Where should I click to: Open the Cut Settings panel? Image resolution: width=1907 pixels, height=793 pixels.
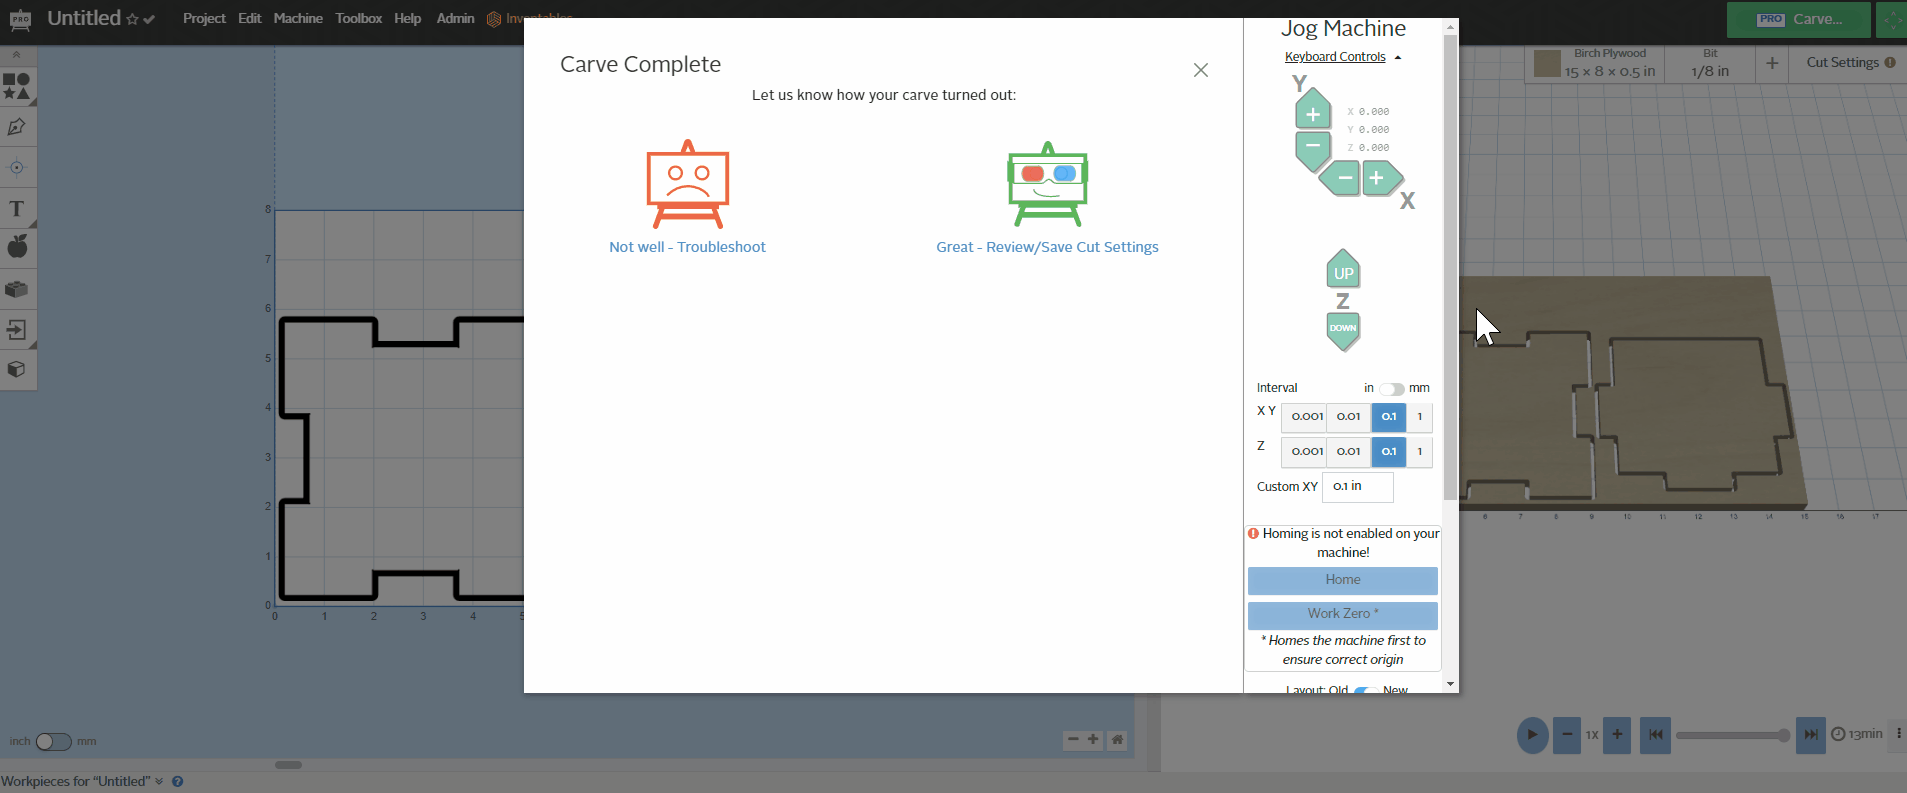tap(1849, 62)
